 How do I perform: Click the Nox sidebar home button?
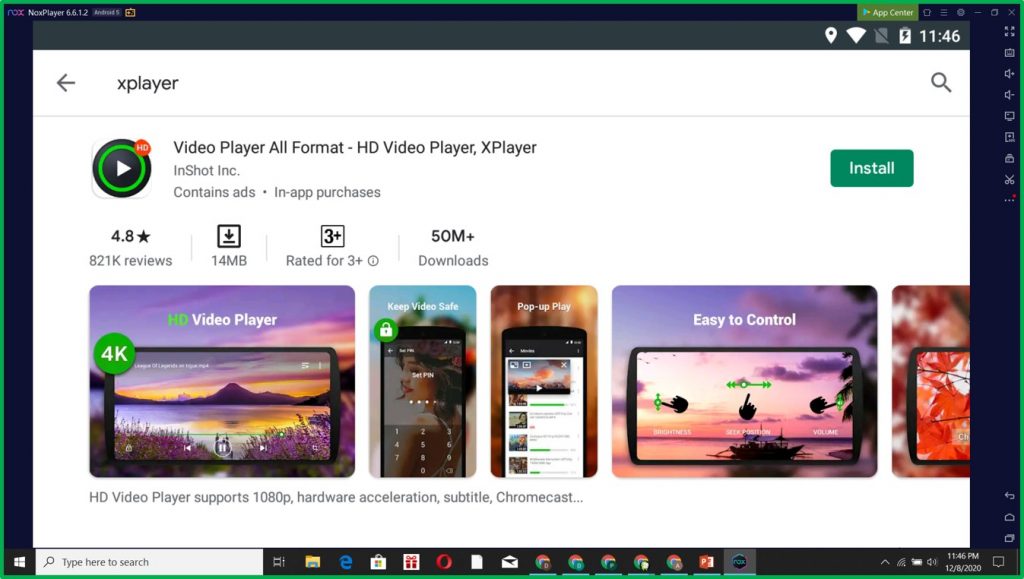tap(1010, 518)
